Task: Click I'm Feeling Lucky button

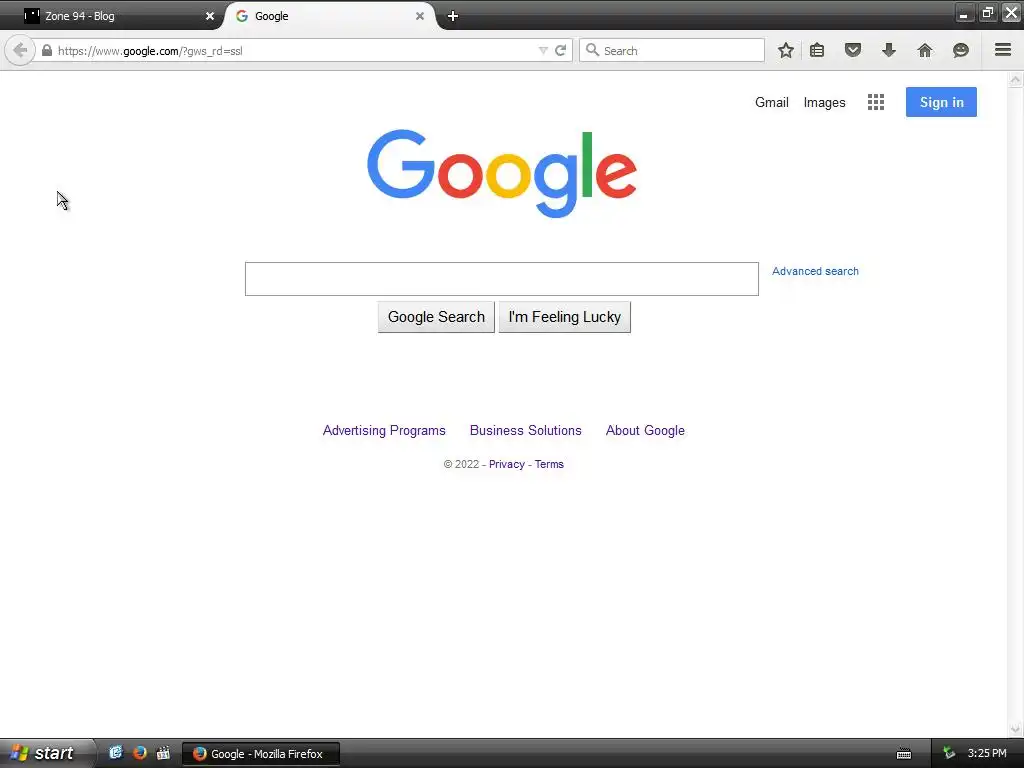Action: [564, 317]
